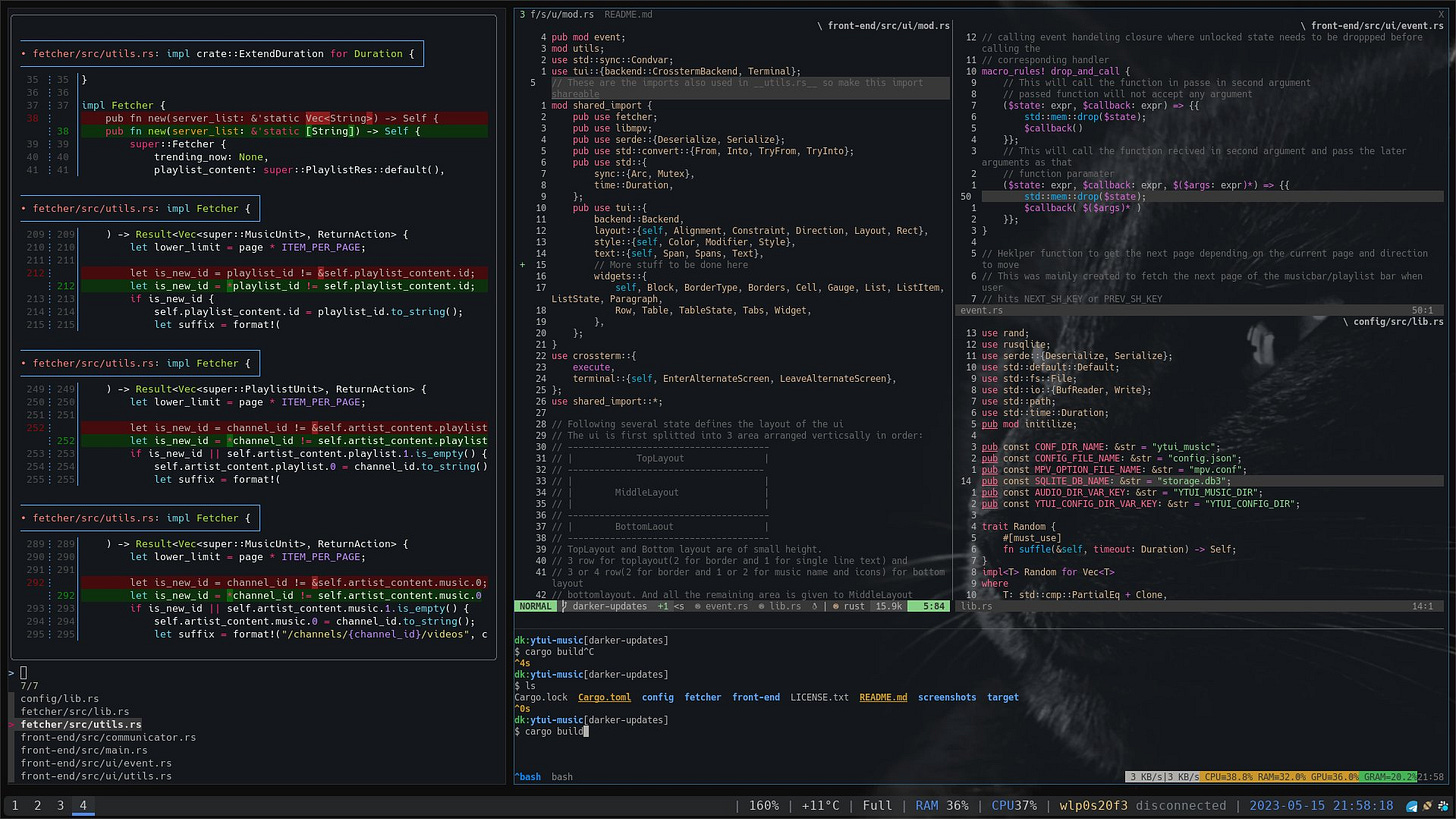Select active workspace 4

pyautogui.click(x=83, y=805)
